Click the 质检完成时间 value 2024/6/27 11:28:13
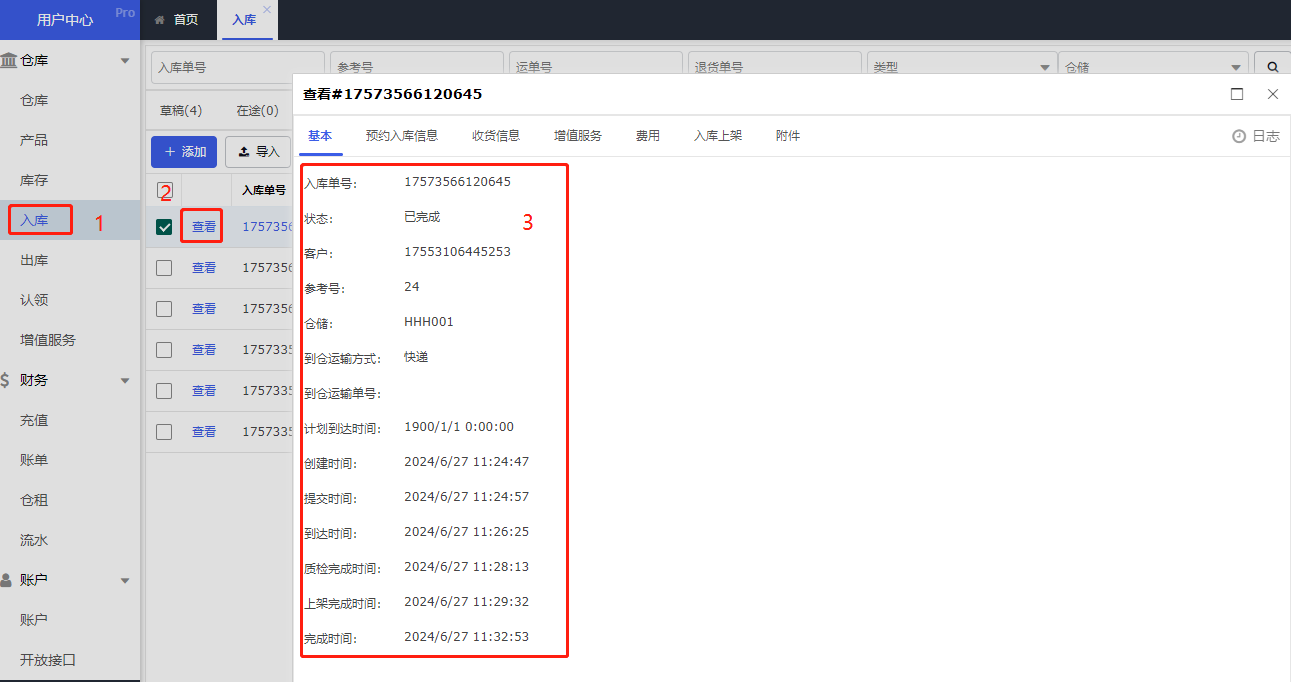 click(466, 567)
